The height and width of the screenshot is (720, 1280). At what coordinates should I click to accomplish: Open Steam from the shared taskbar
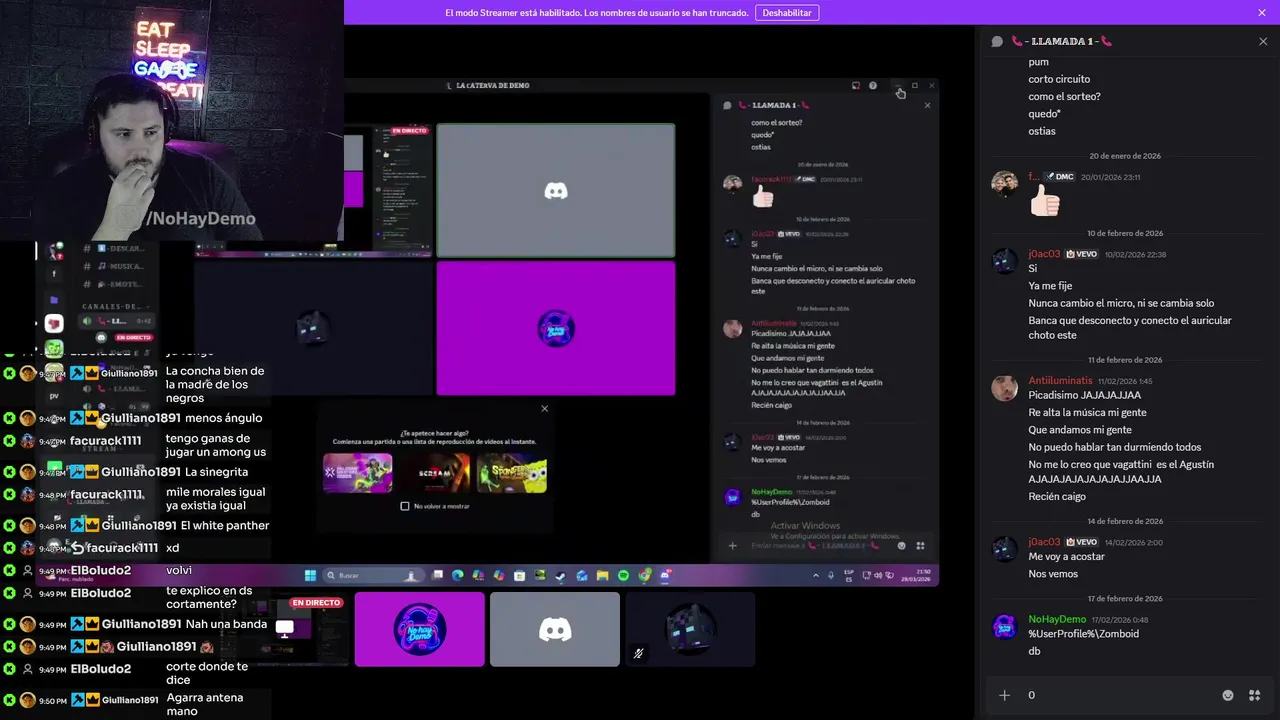point(561,576)
